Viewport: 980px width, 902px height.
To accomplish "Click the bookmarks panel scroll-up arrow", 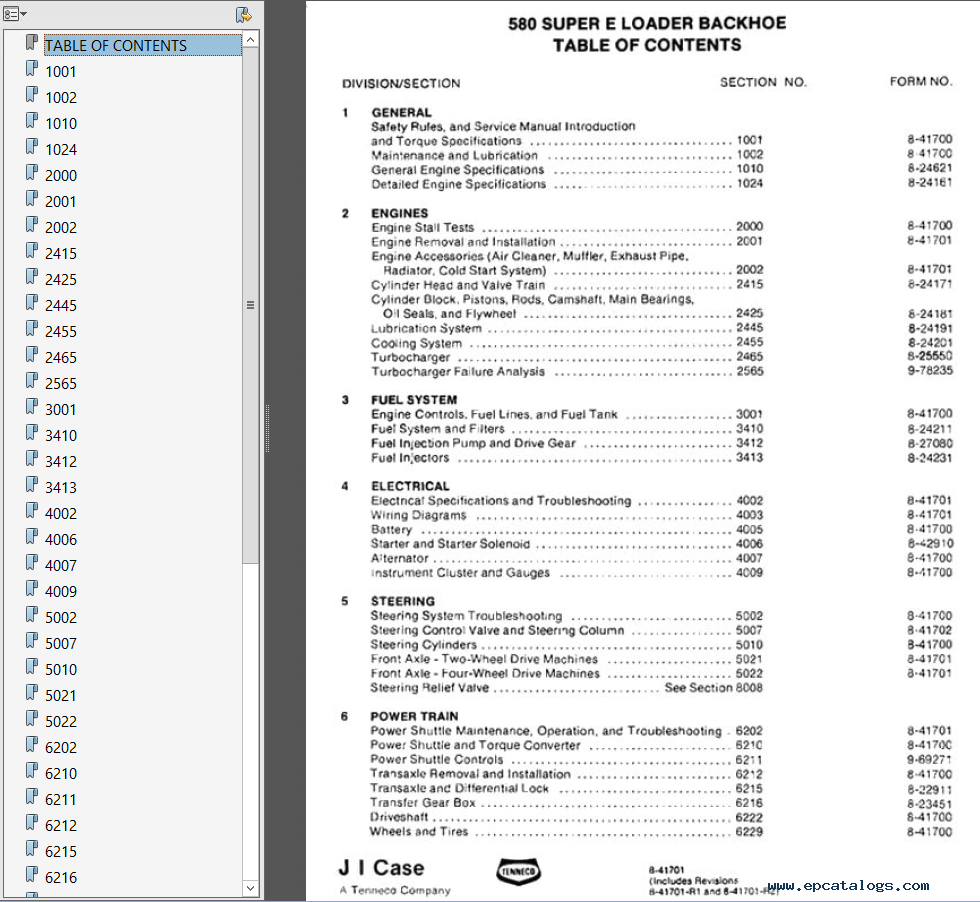I will 251,39.
